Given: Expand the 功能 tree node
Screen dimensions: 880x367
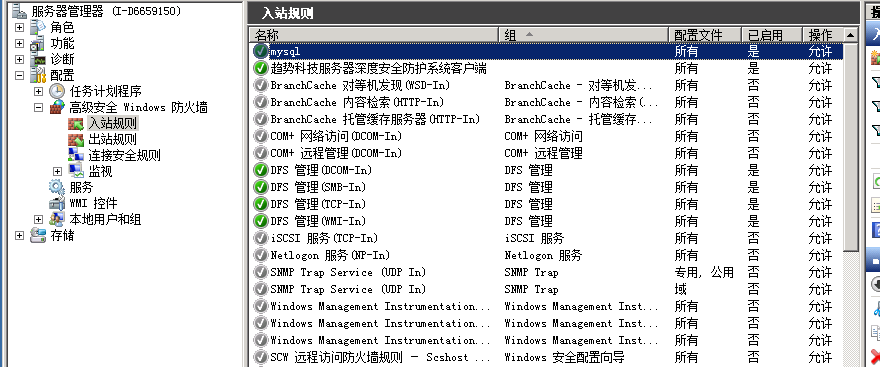Looking at the screenshot, I should 20,43.
